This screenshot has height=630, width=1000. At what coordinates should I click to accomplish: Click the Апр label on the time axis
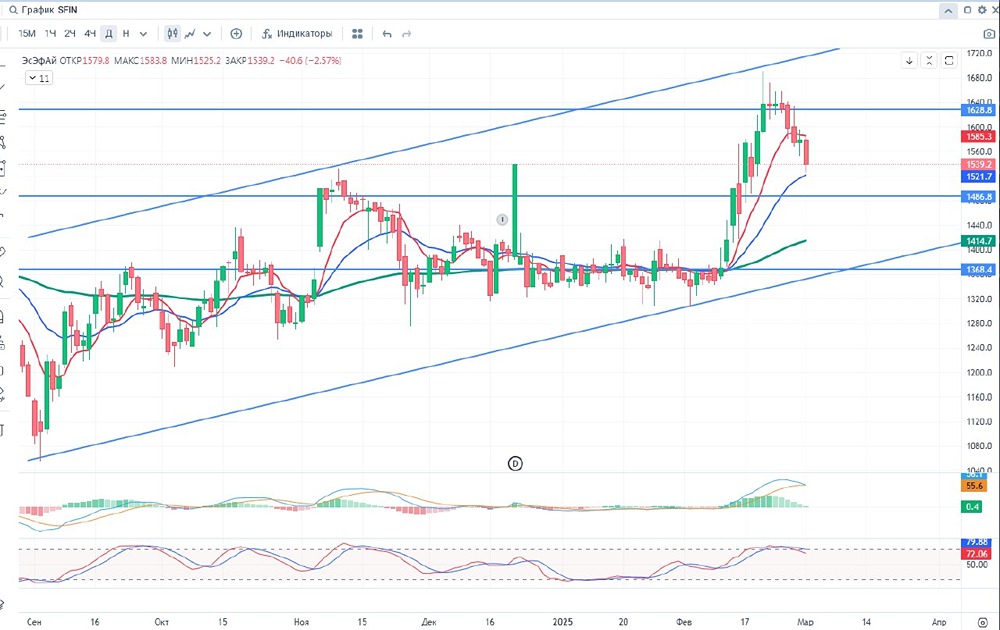pyautogui.click(x=939, y=622)
